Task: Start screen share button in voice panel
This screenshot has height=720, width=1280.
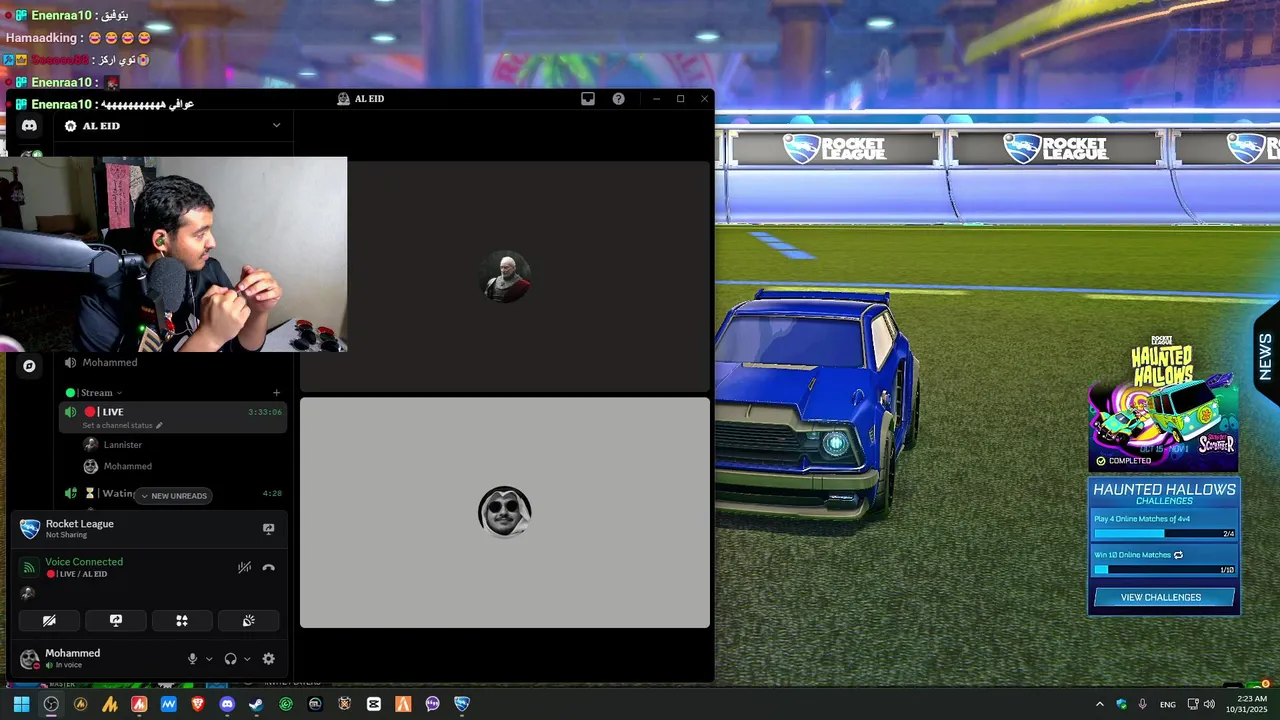Action: [x=116, y=621]
